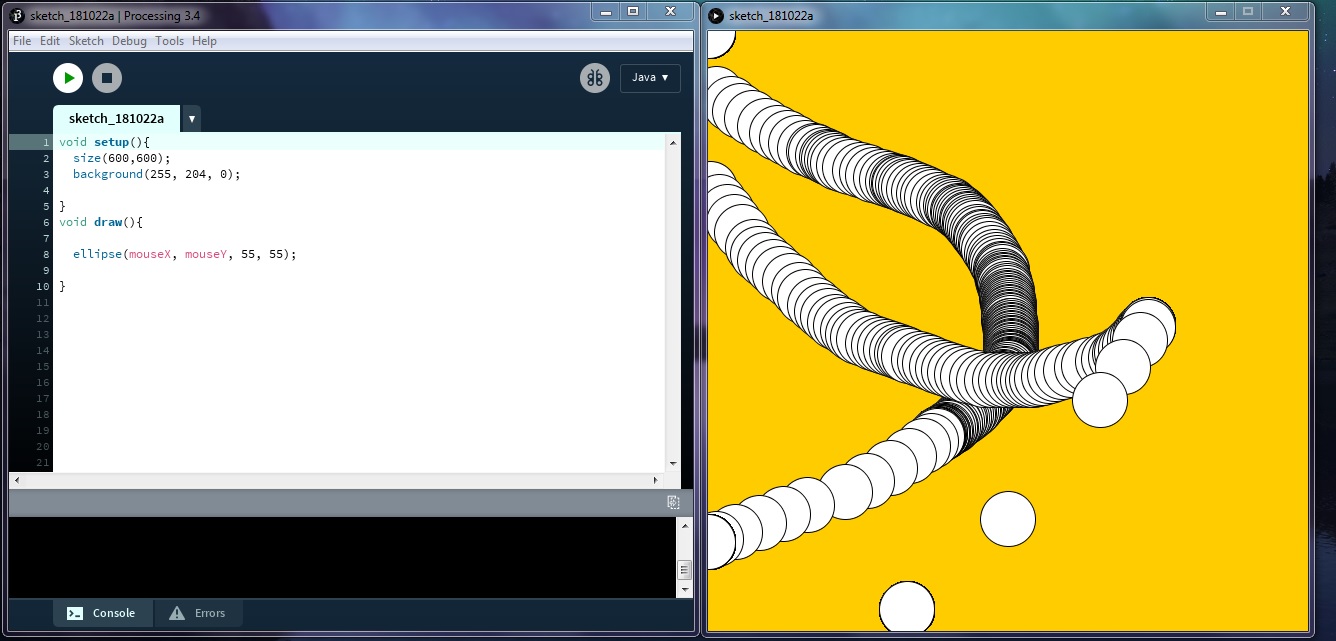1336x641 pixels.
Task: Switch to the Errors tab
Action: (x=210, y=612)
